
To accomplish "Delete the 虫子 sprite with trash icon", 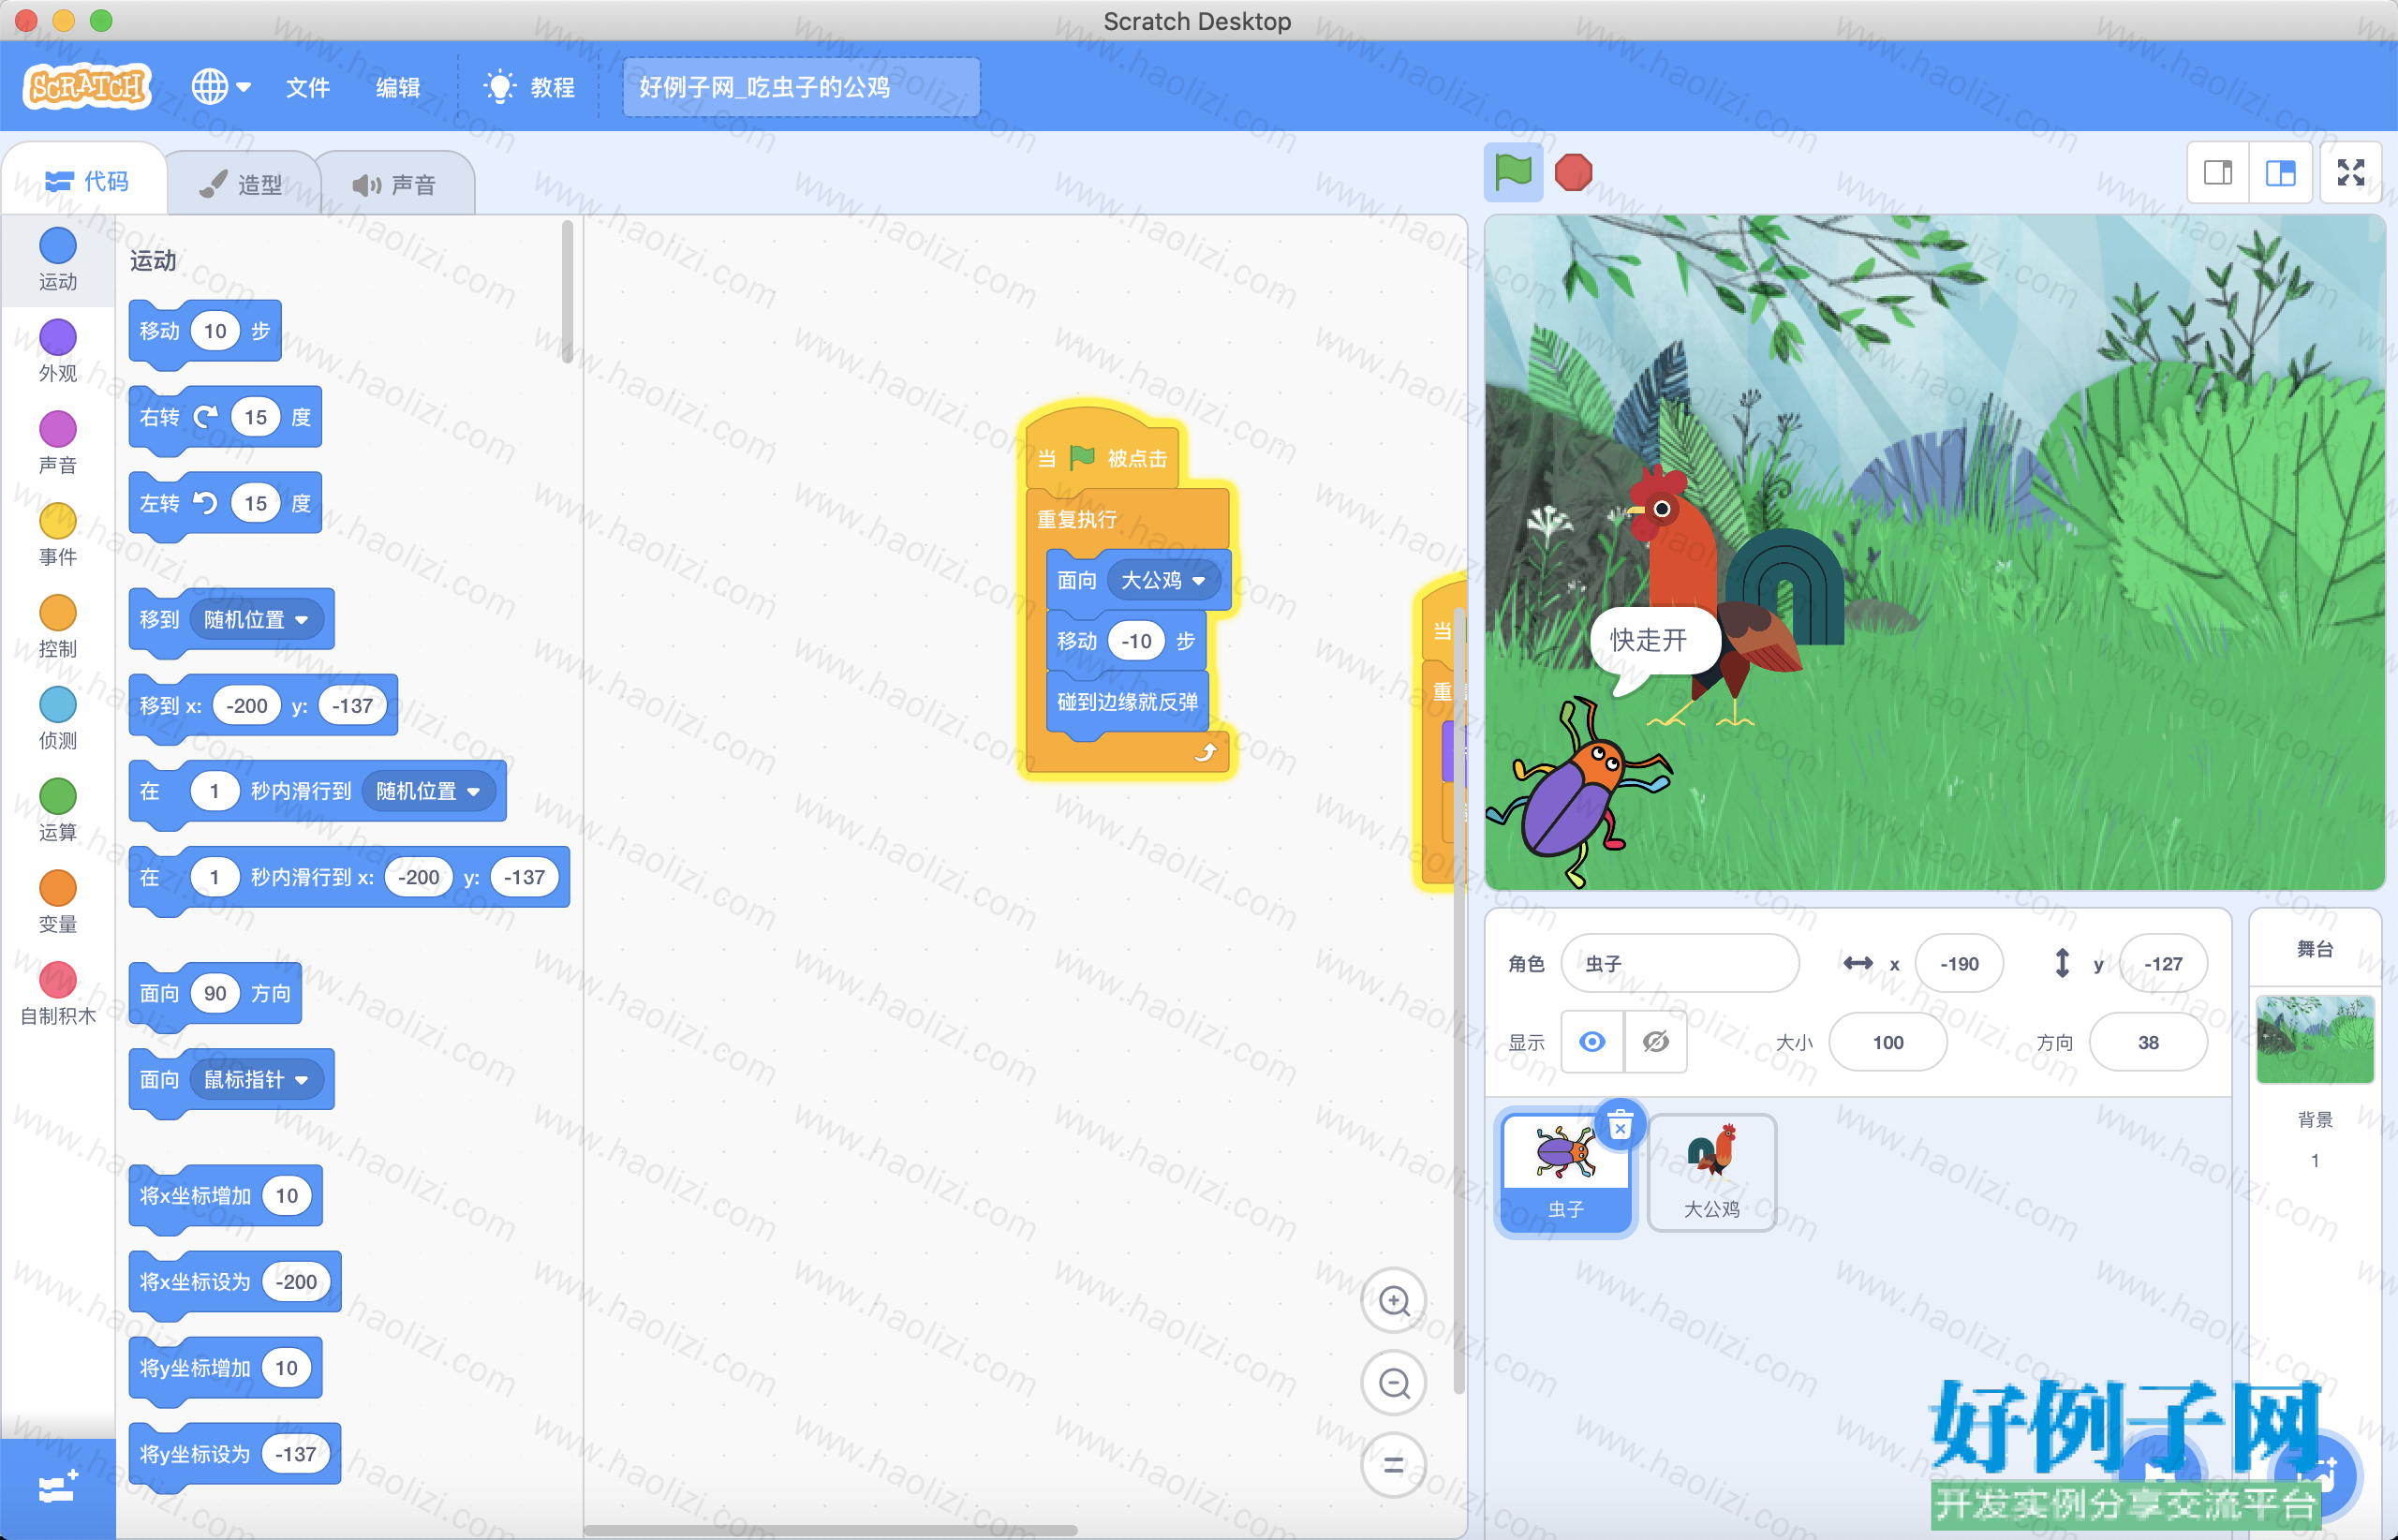I will tap(1620, 1127).
